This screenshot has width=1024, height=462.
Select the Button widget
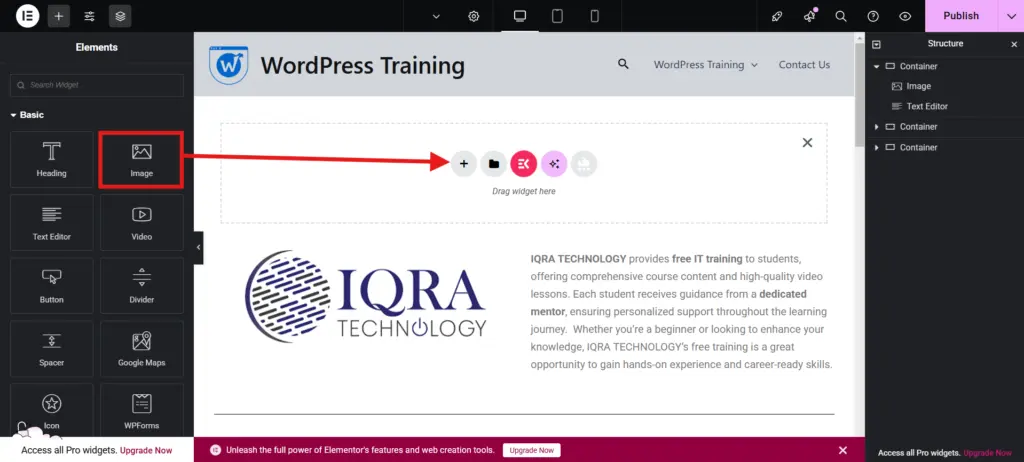[52, 286]
